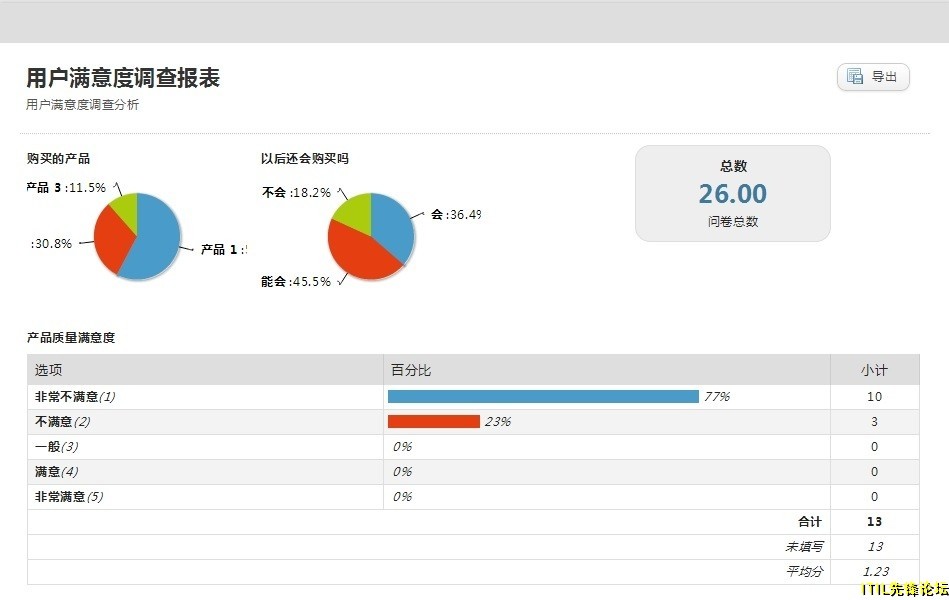Click the 百分比 column header

pyautogui.click(x=412, y=370)
